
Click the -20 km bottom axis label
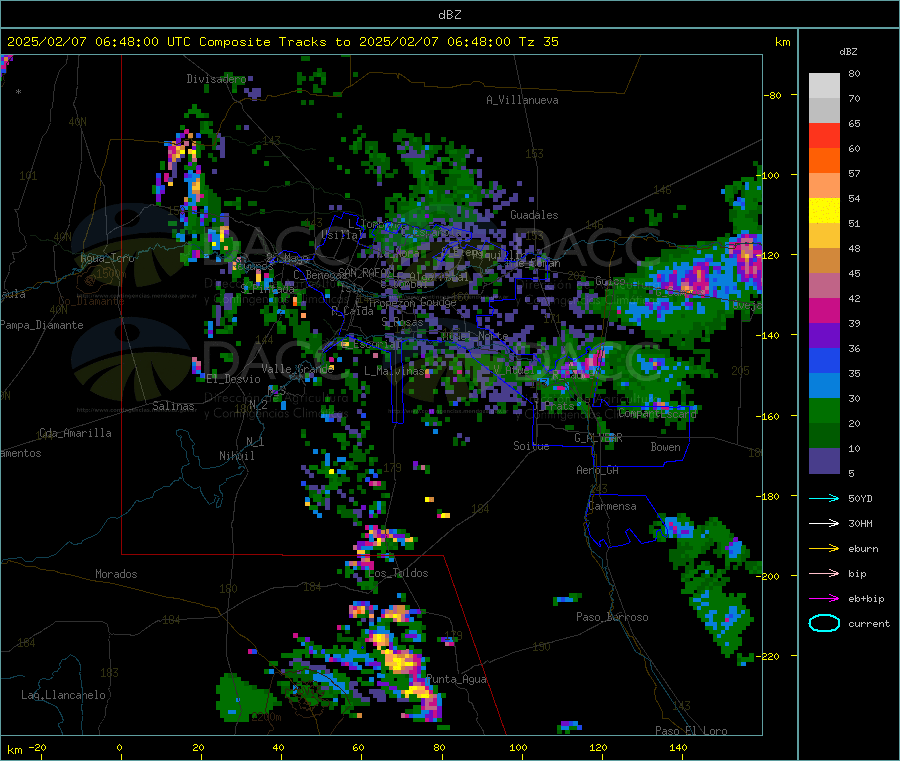[x=38, y=747]
